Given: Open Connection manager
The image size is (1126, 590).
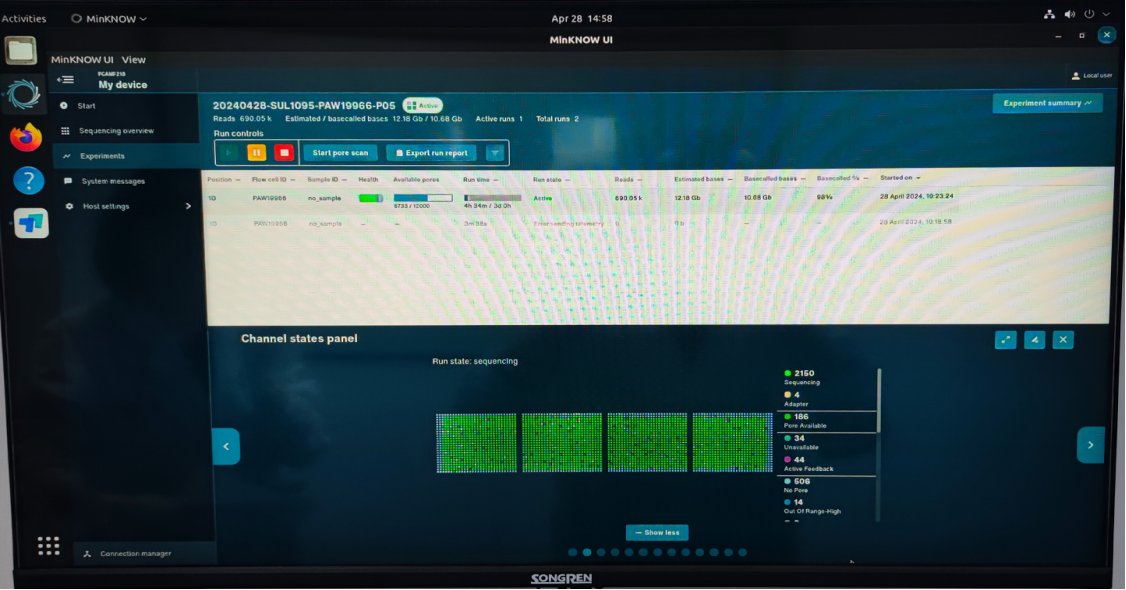Looking at the screenshot, I should (x=136, y=553).
